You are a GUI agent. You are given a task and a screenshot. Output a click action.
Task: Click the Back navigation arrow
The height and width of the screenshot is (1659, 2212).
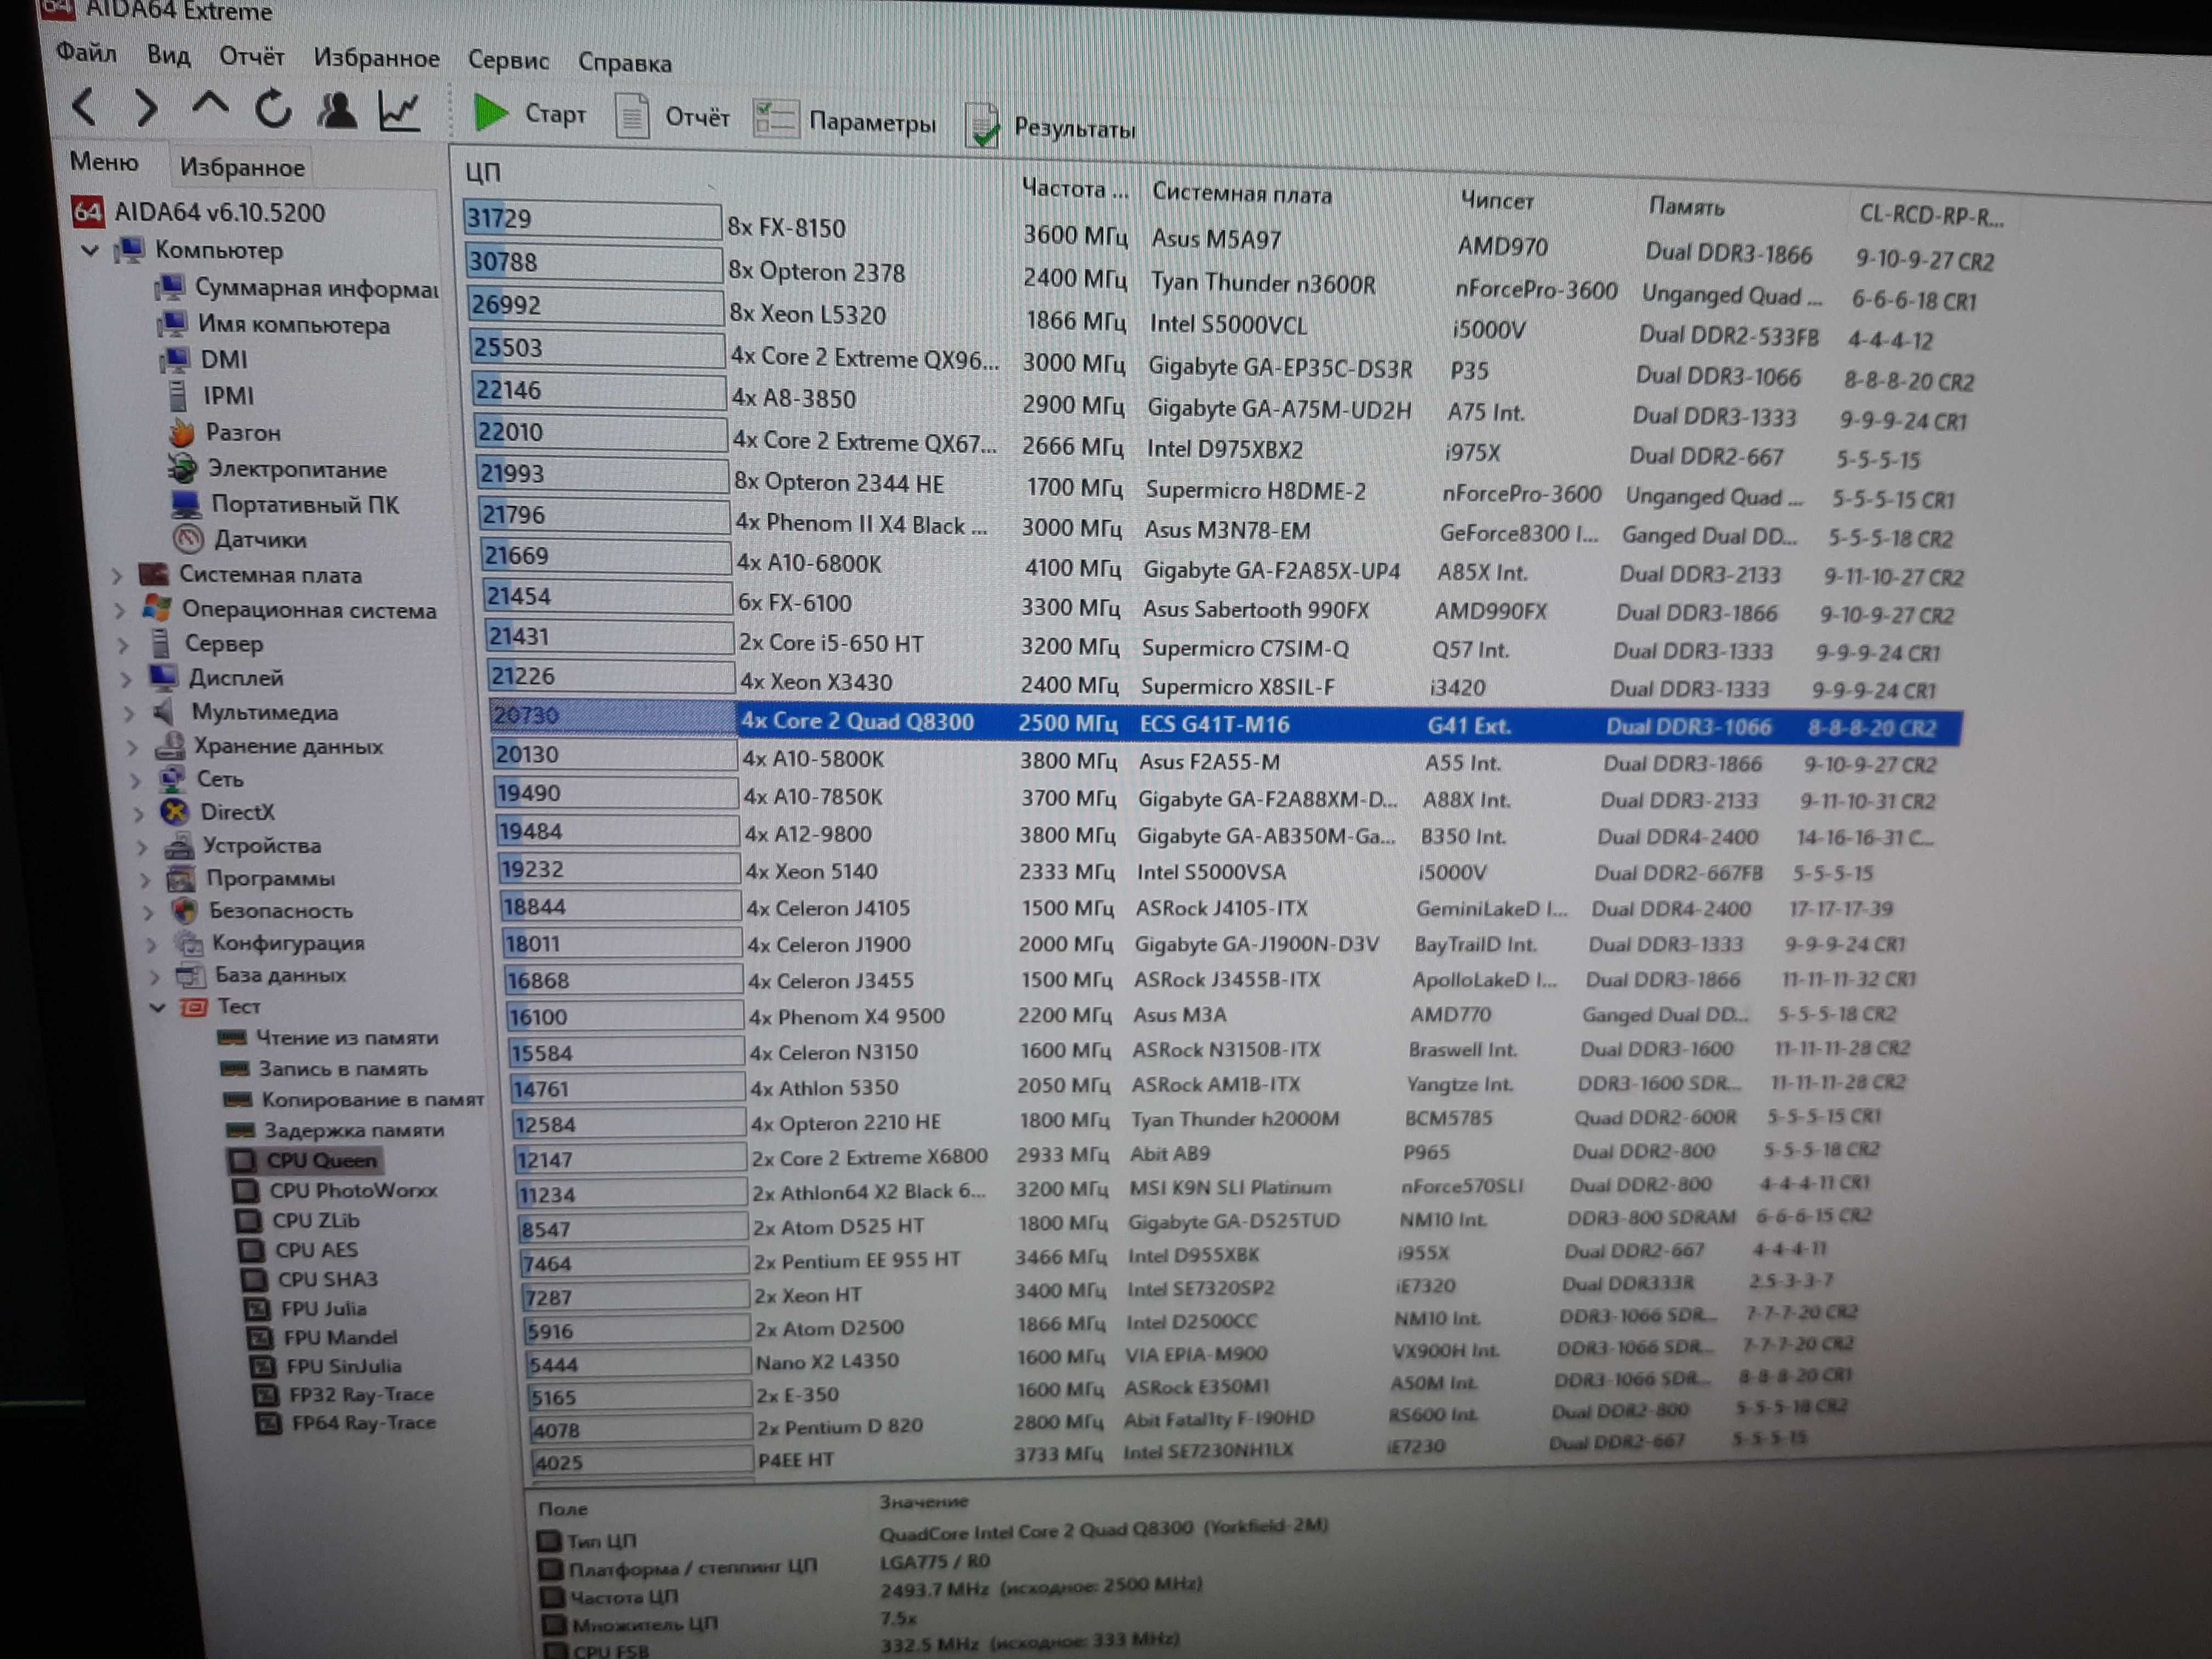coord(86,106)
